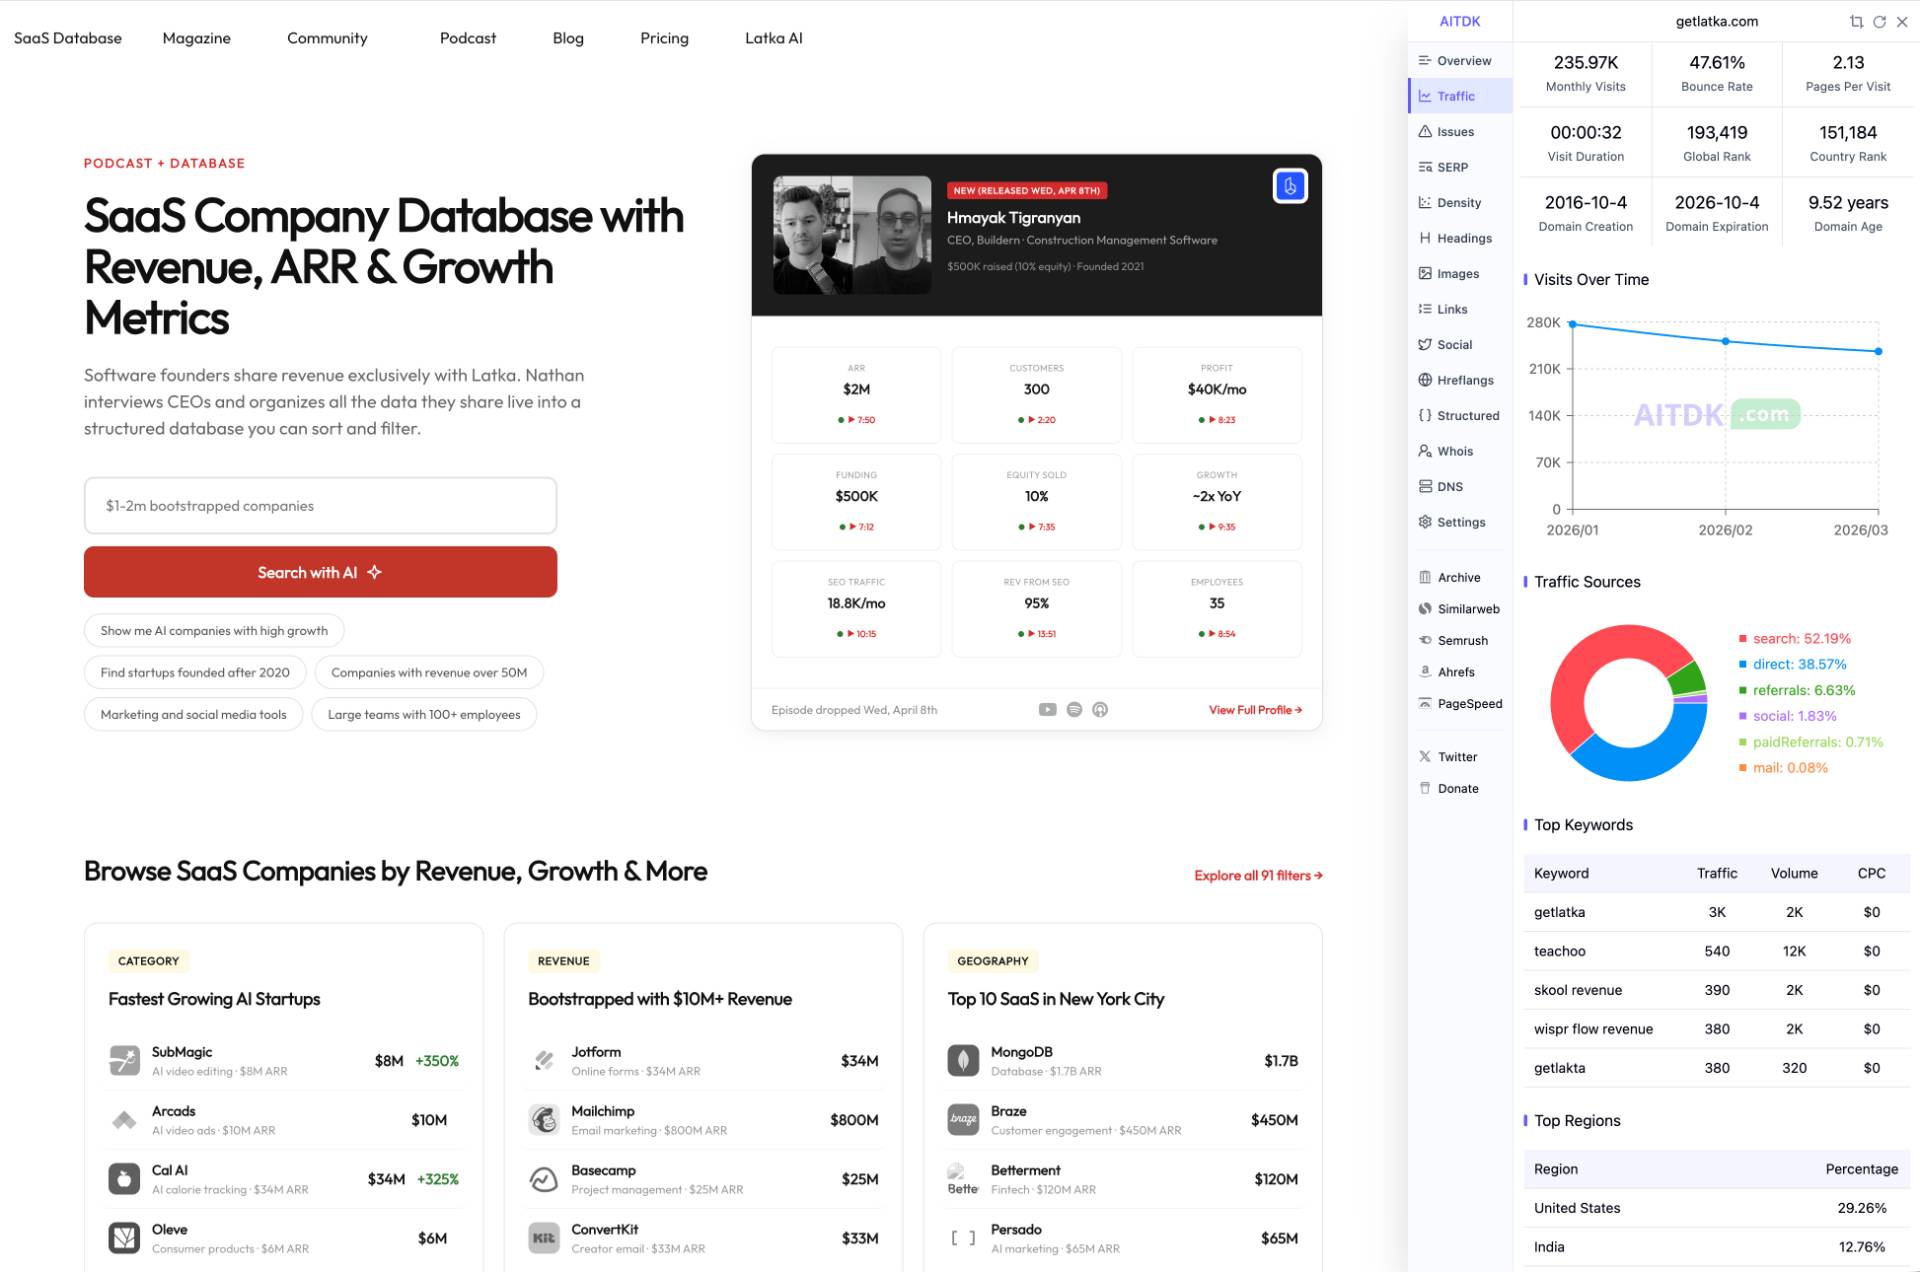The width and height of the screenshot is (1920, 1272).
Task: Click the SubMagic company logo
Action: 124,1060
